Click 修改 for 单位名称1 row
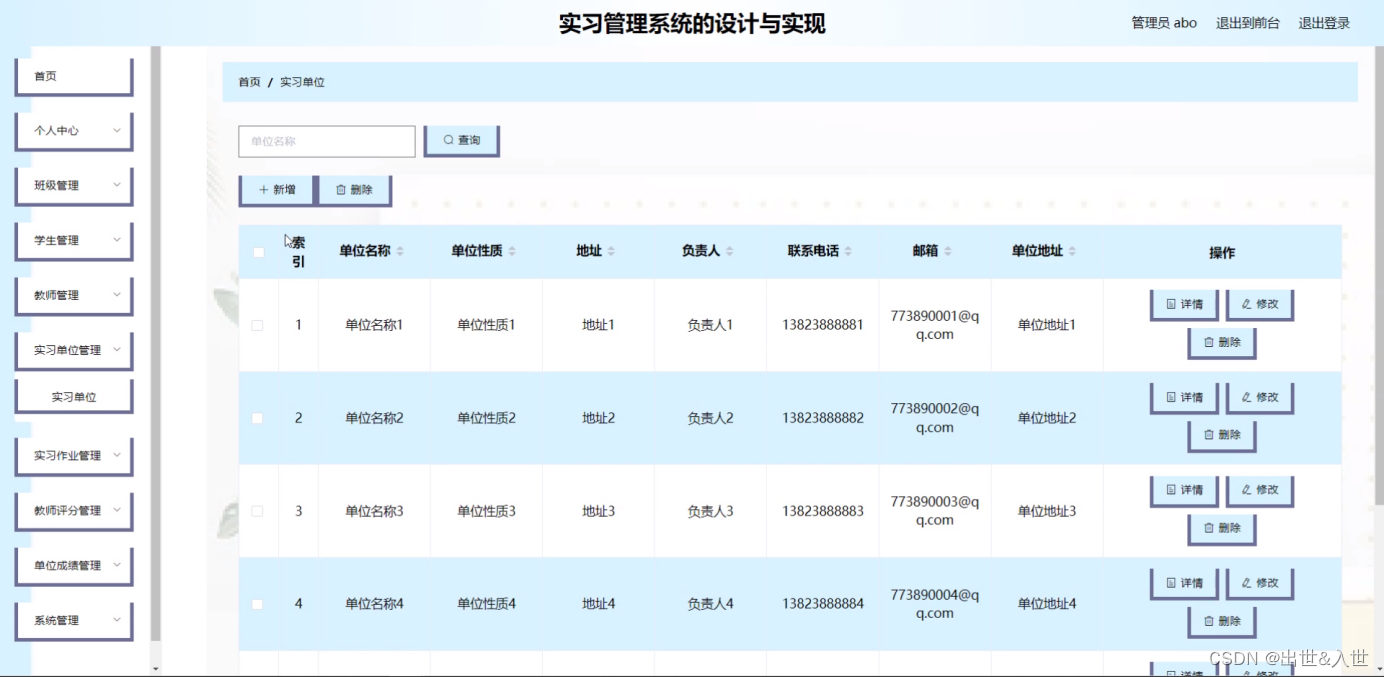The width and height of the screenshot is (1384, 677). (1260, 304)
